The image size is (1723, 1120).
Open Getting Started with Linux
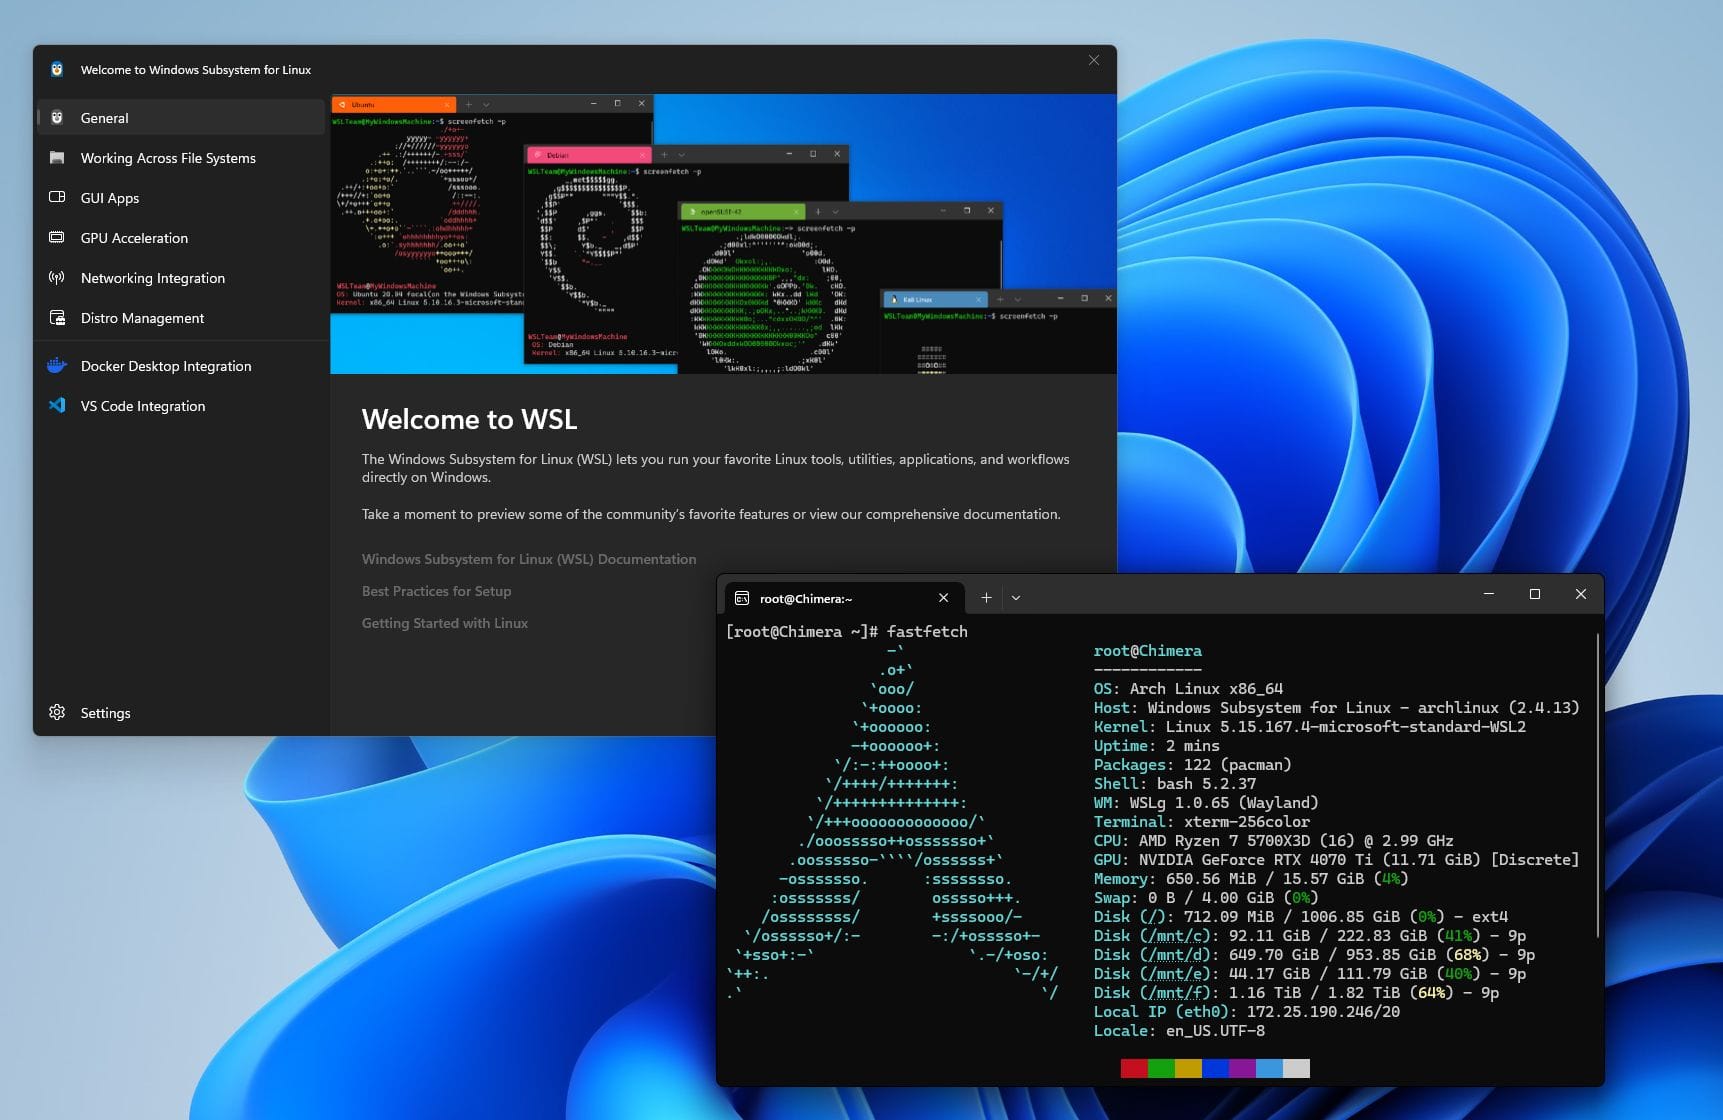444,623
